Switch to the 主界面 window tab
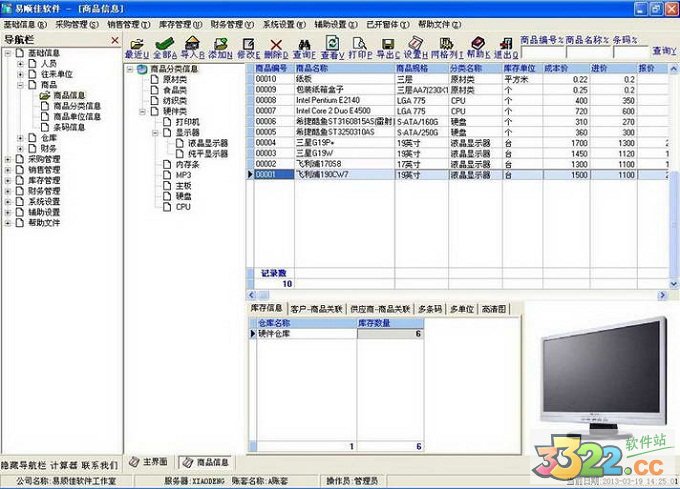 149,462
